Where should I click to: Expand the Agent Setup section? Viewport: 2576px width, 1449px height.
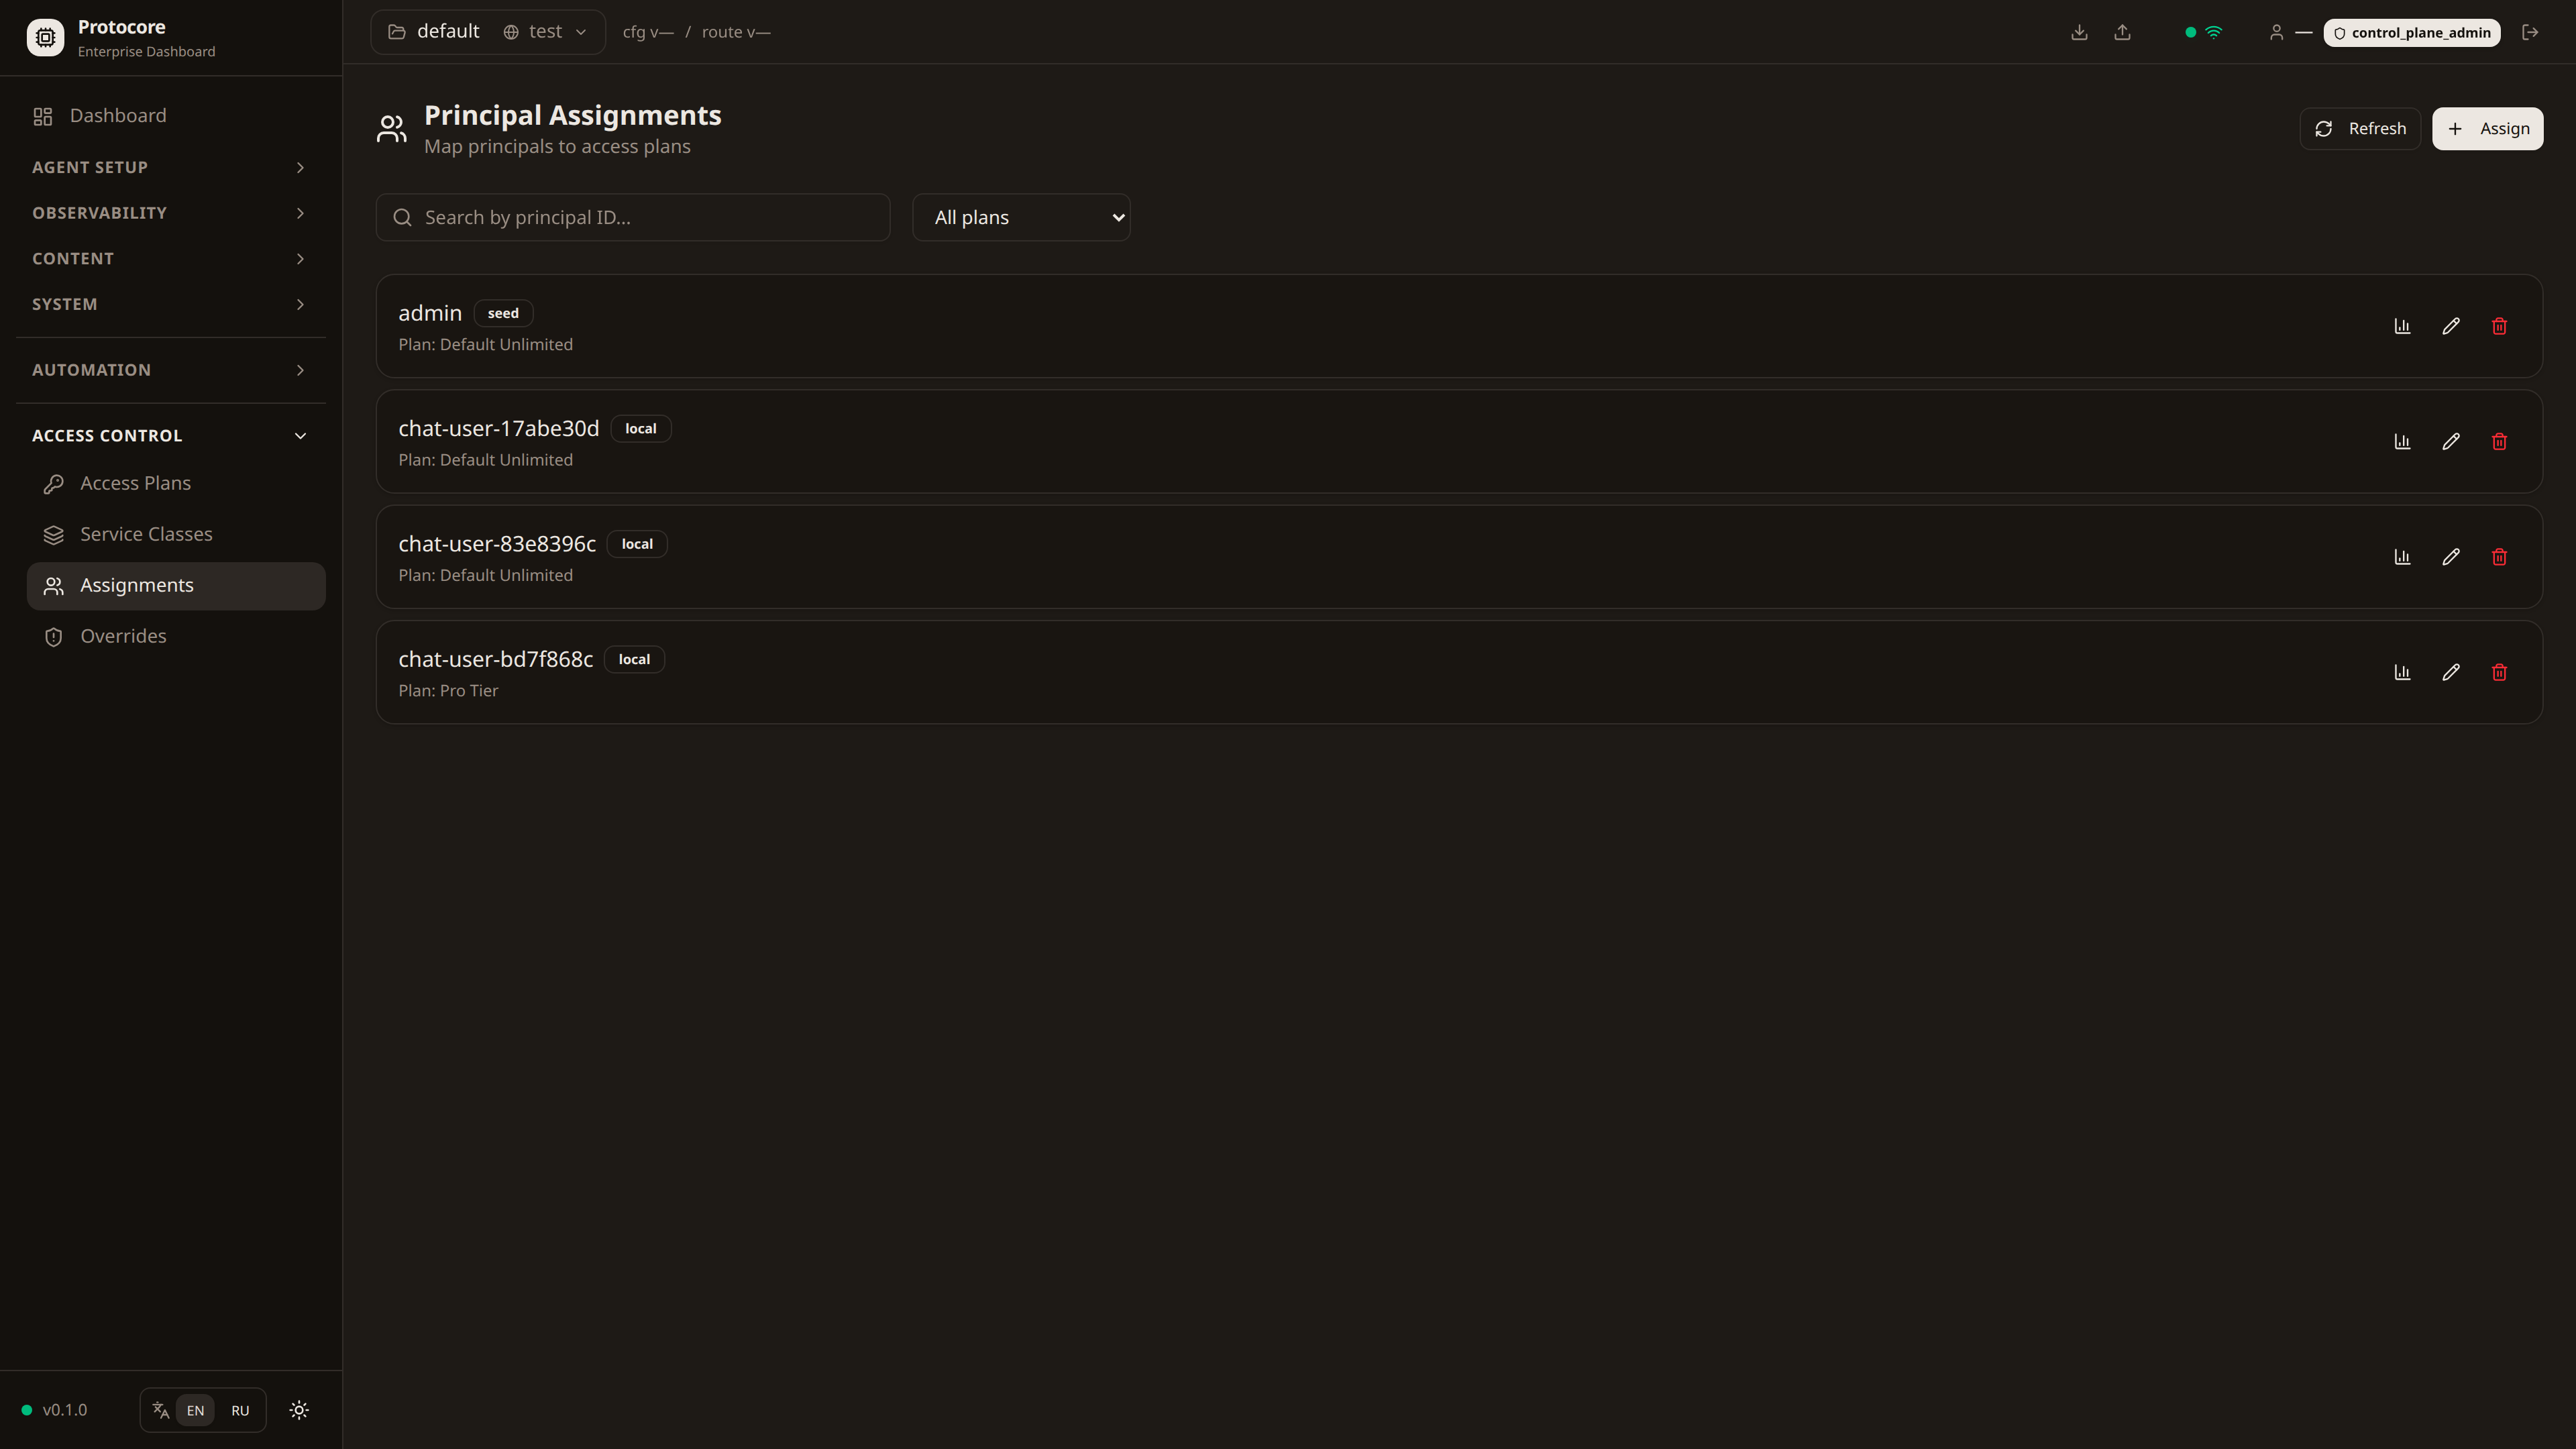[x=170, y=167]
